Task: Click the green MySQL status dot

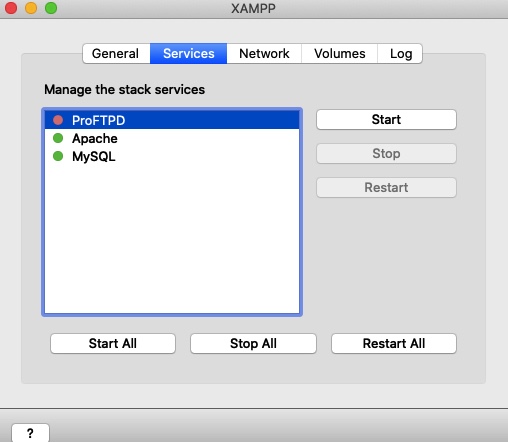Action: [58, 156]
